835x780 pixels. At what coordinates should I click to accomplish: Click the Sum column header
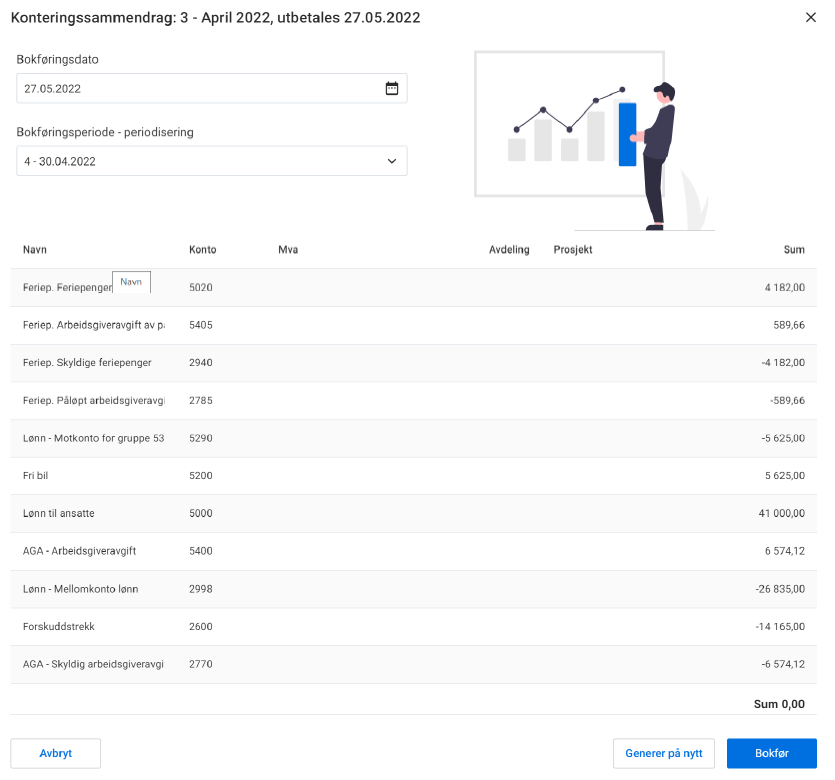tap(794, 250)
